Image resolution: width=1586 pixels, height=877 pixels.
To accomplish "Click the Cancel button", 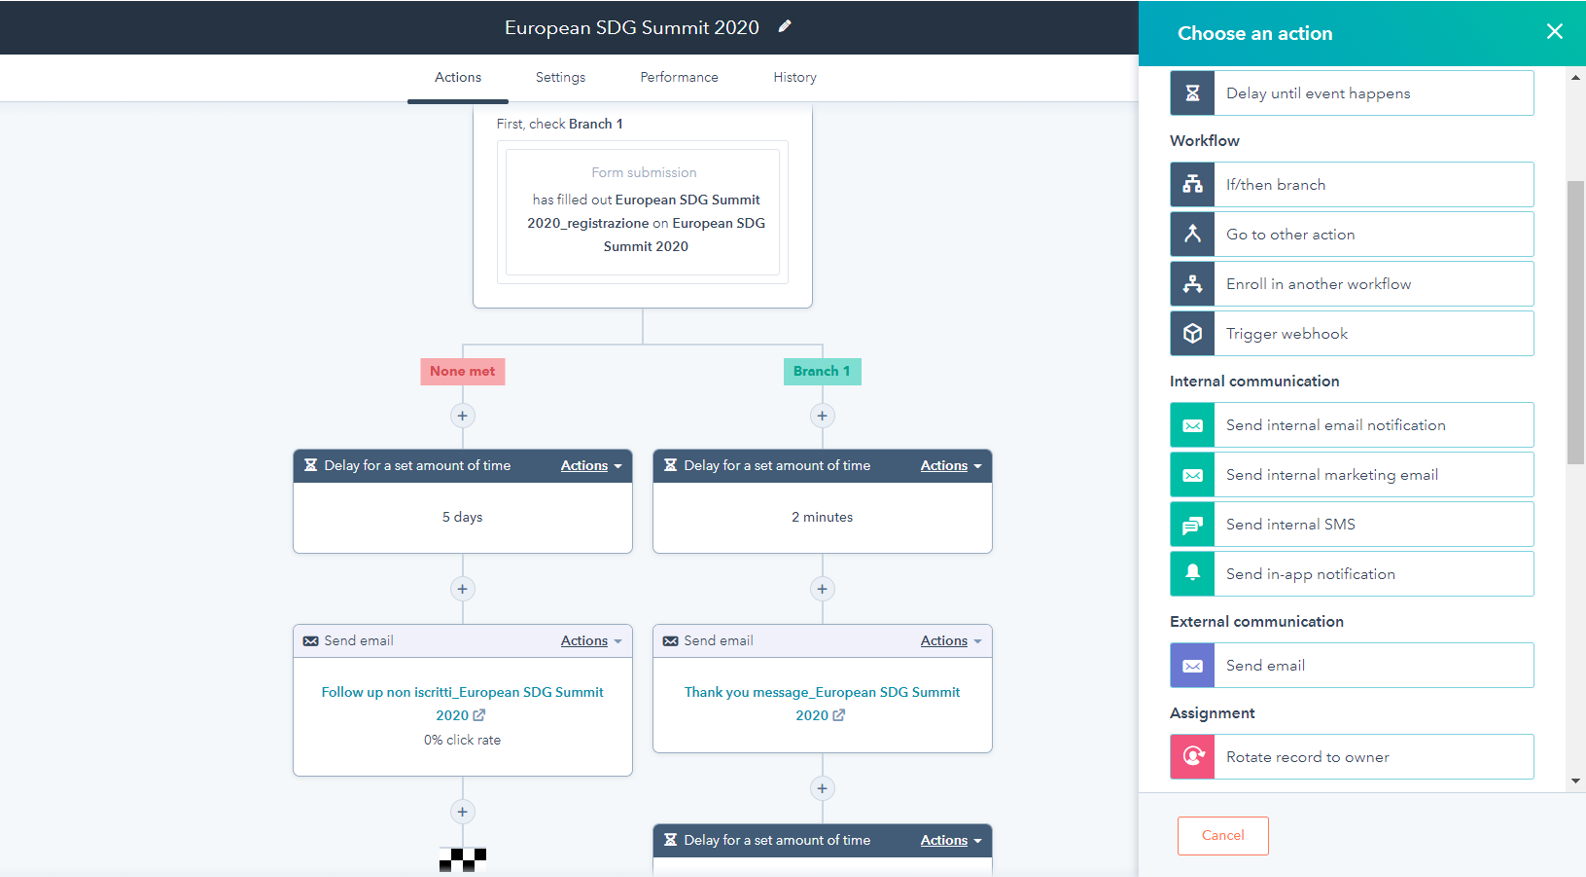I will 1223,836.
